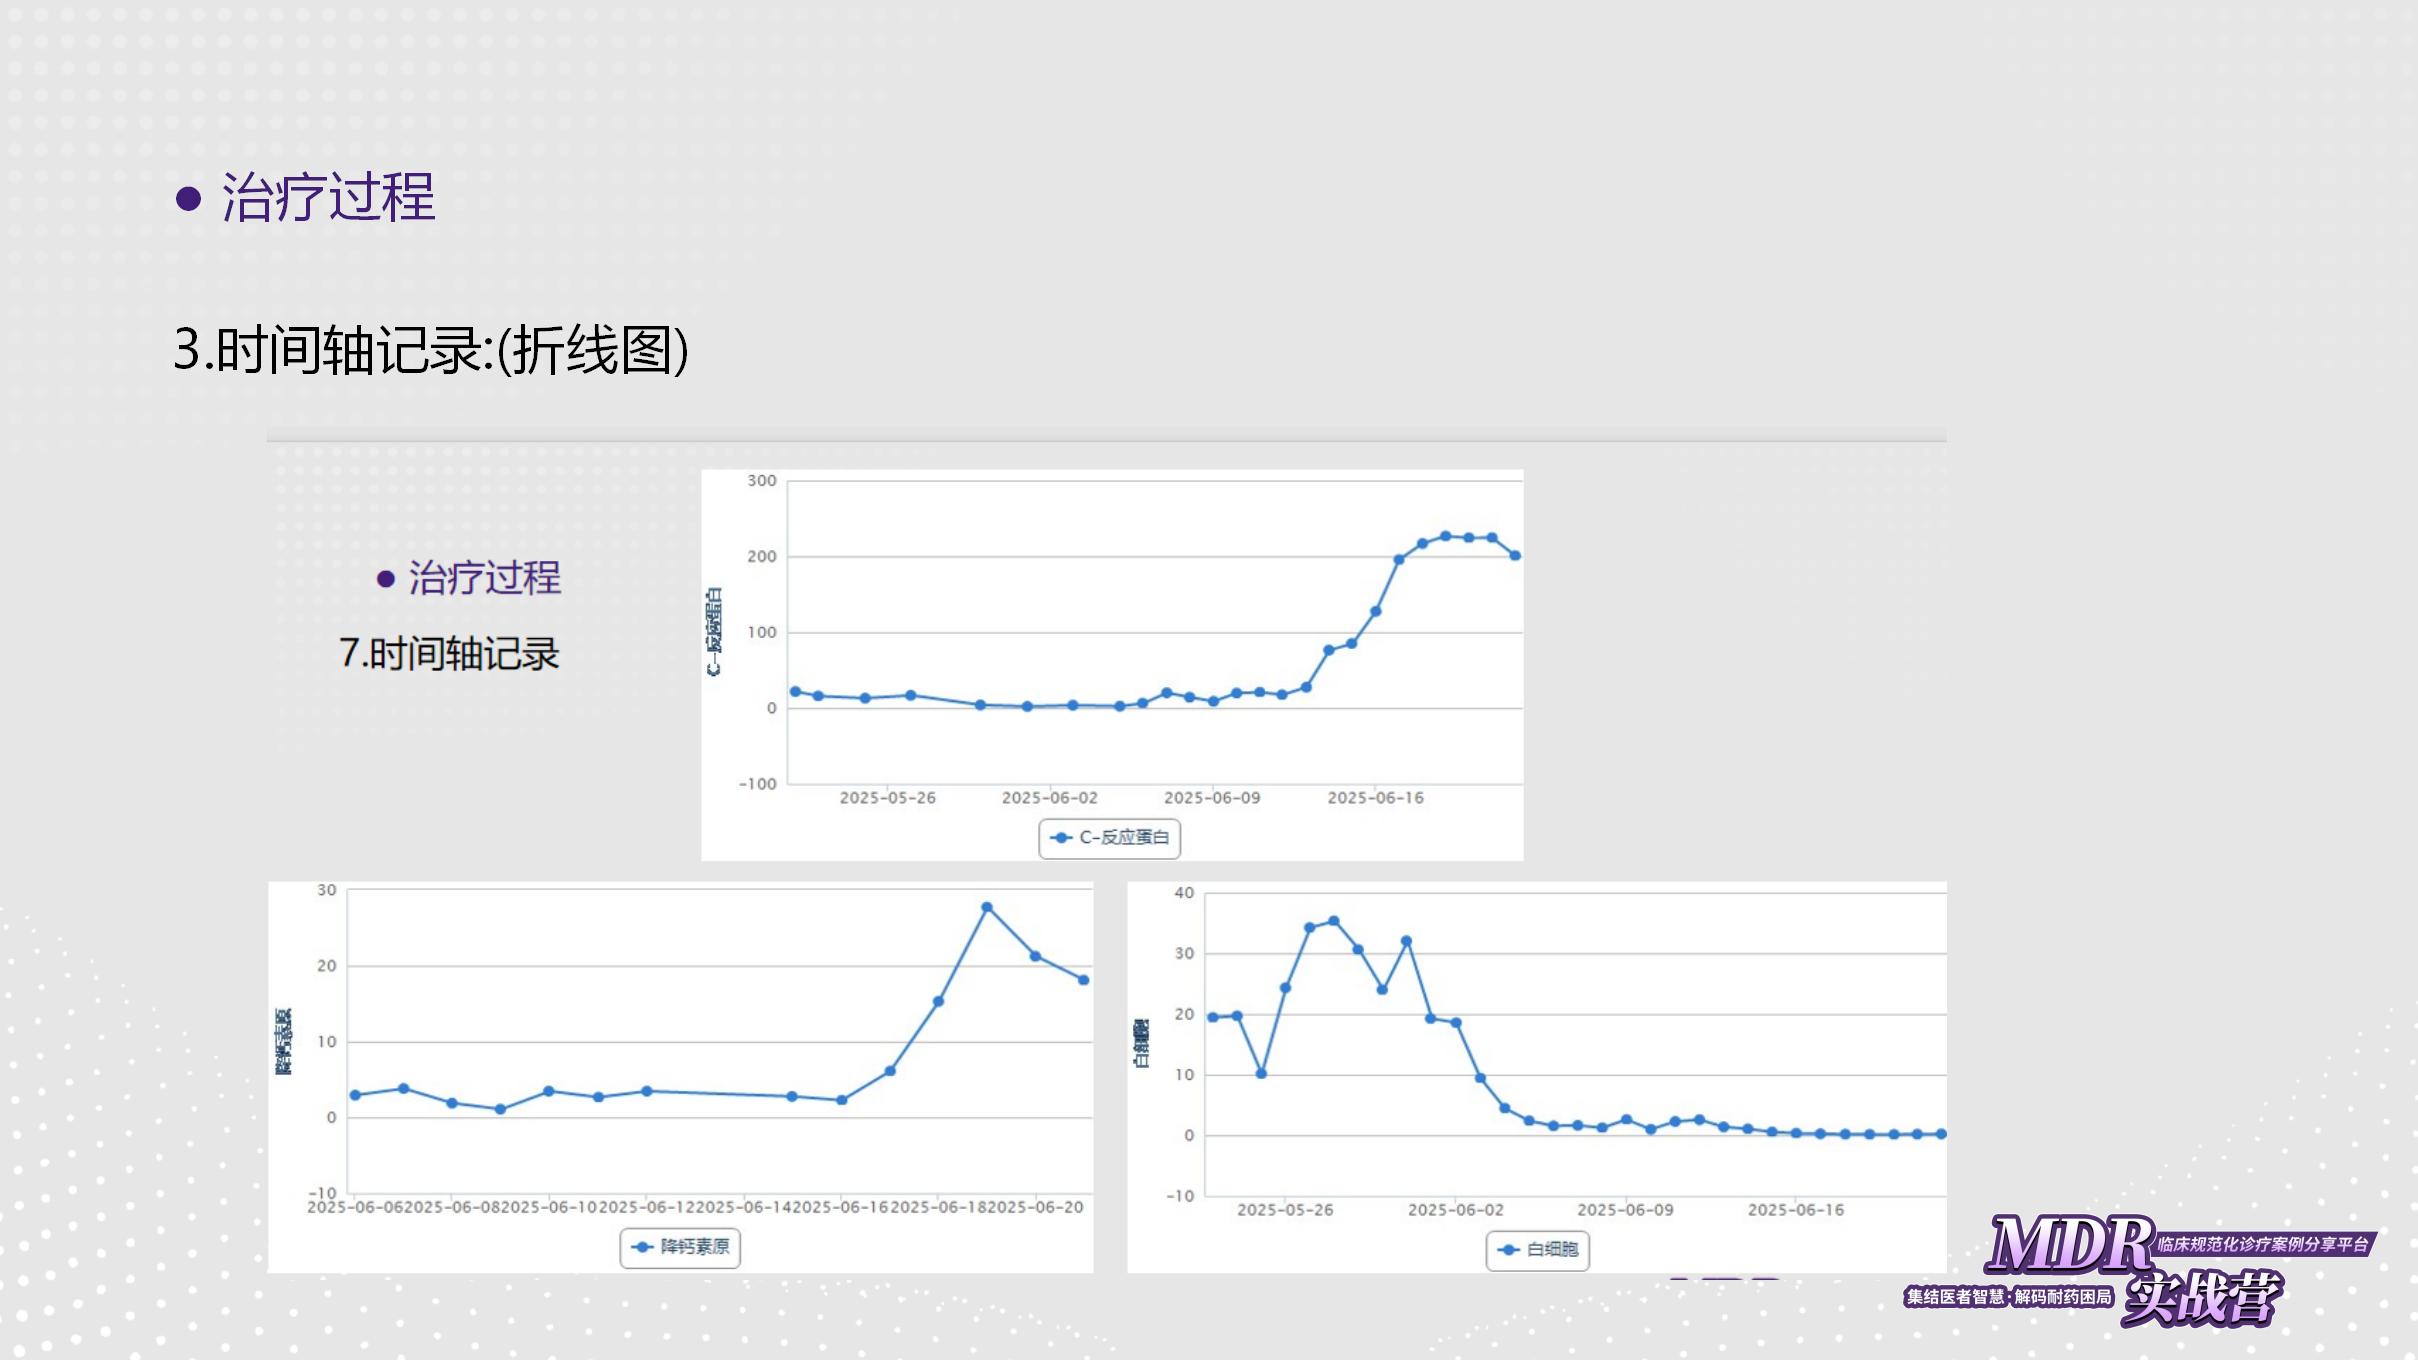Screen dimensions: 2418x1360
Task: Click the 集结医者智慧·解码耐药困局 tagline
Action: point(2009,1298)
